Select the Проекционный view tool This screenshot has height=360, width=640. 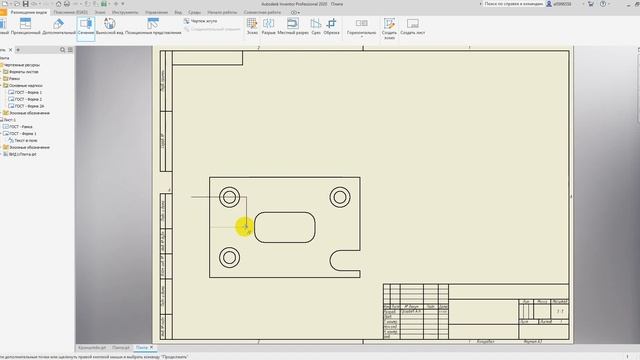25,27
